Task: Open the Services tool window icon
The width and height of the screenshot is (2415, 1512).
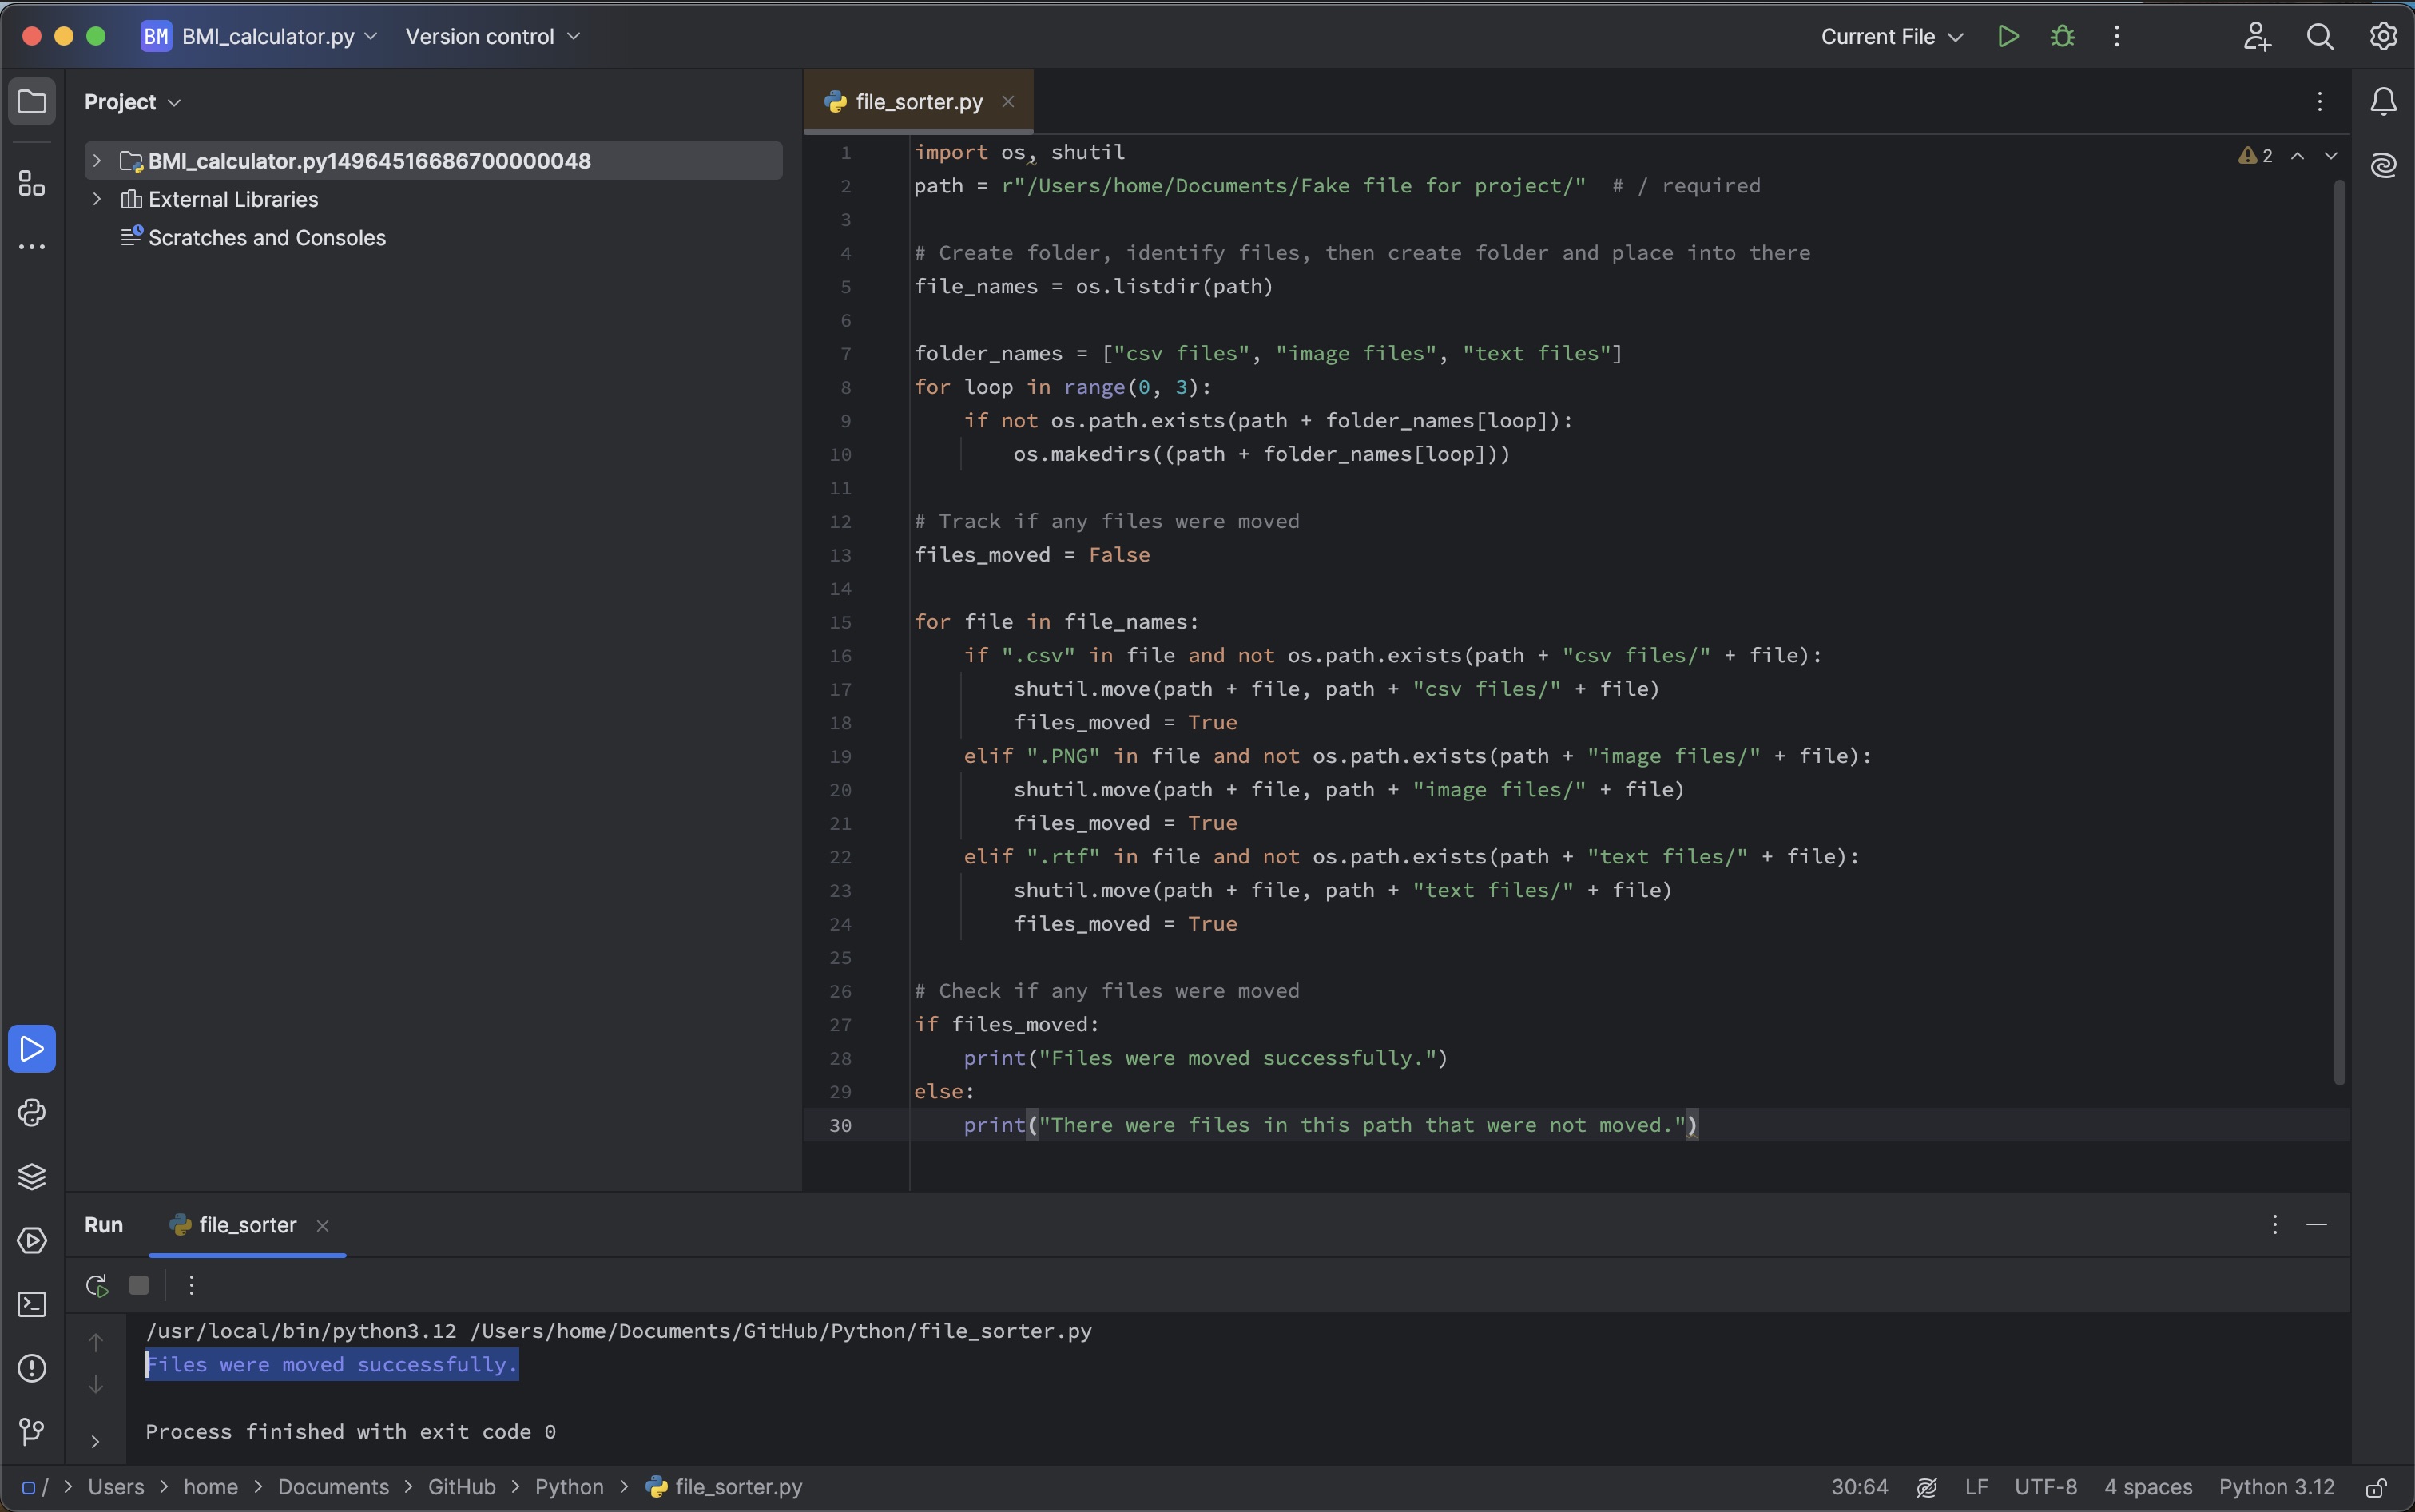Action: point(32,1241)
